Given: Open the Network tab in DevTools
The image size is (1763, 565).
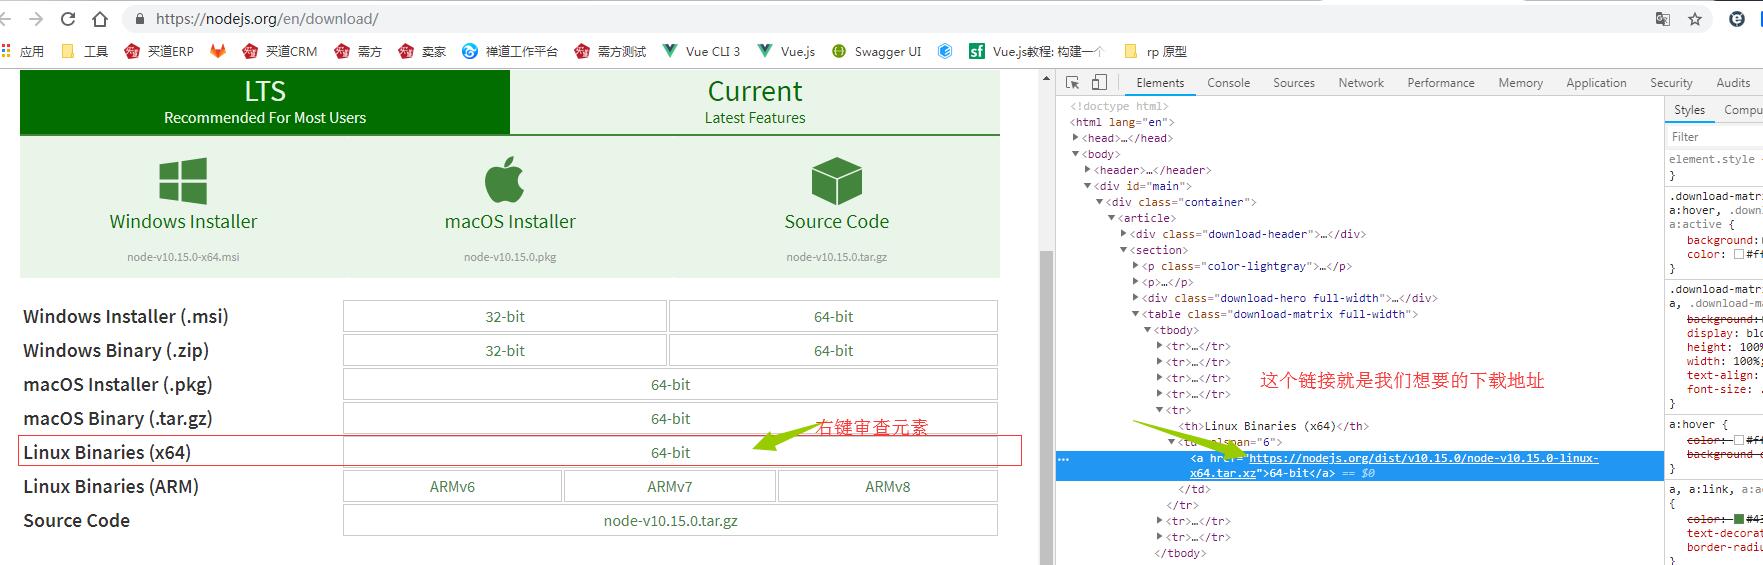Looking at the screenshot, I should coord(1361,83).
